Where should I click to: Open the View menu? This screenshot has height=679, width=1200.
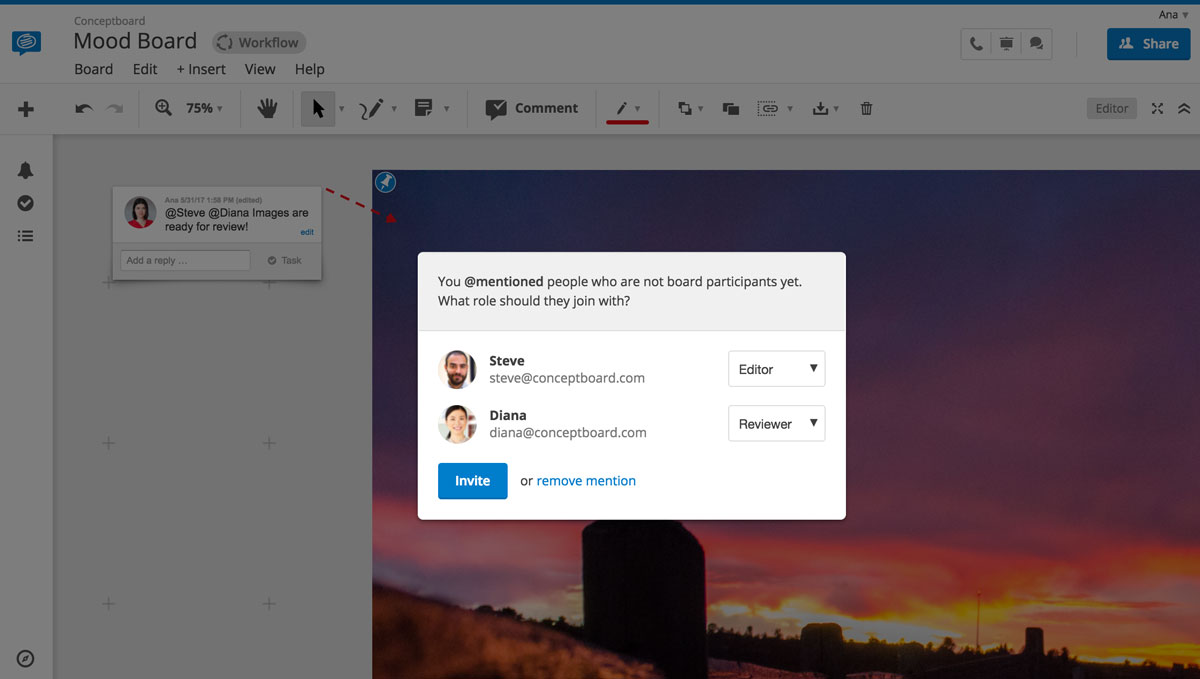pos(260,69)
